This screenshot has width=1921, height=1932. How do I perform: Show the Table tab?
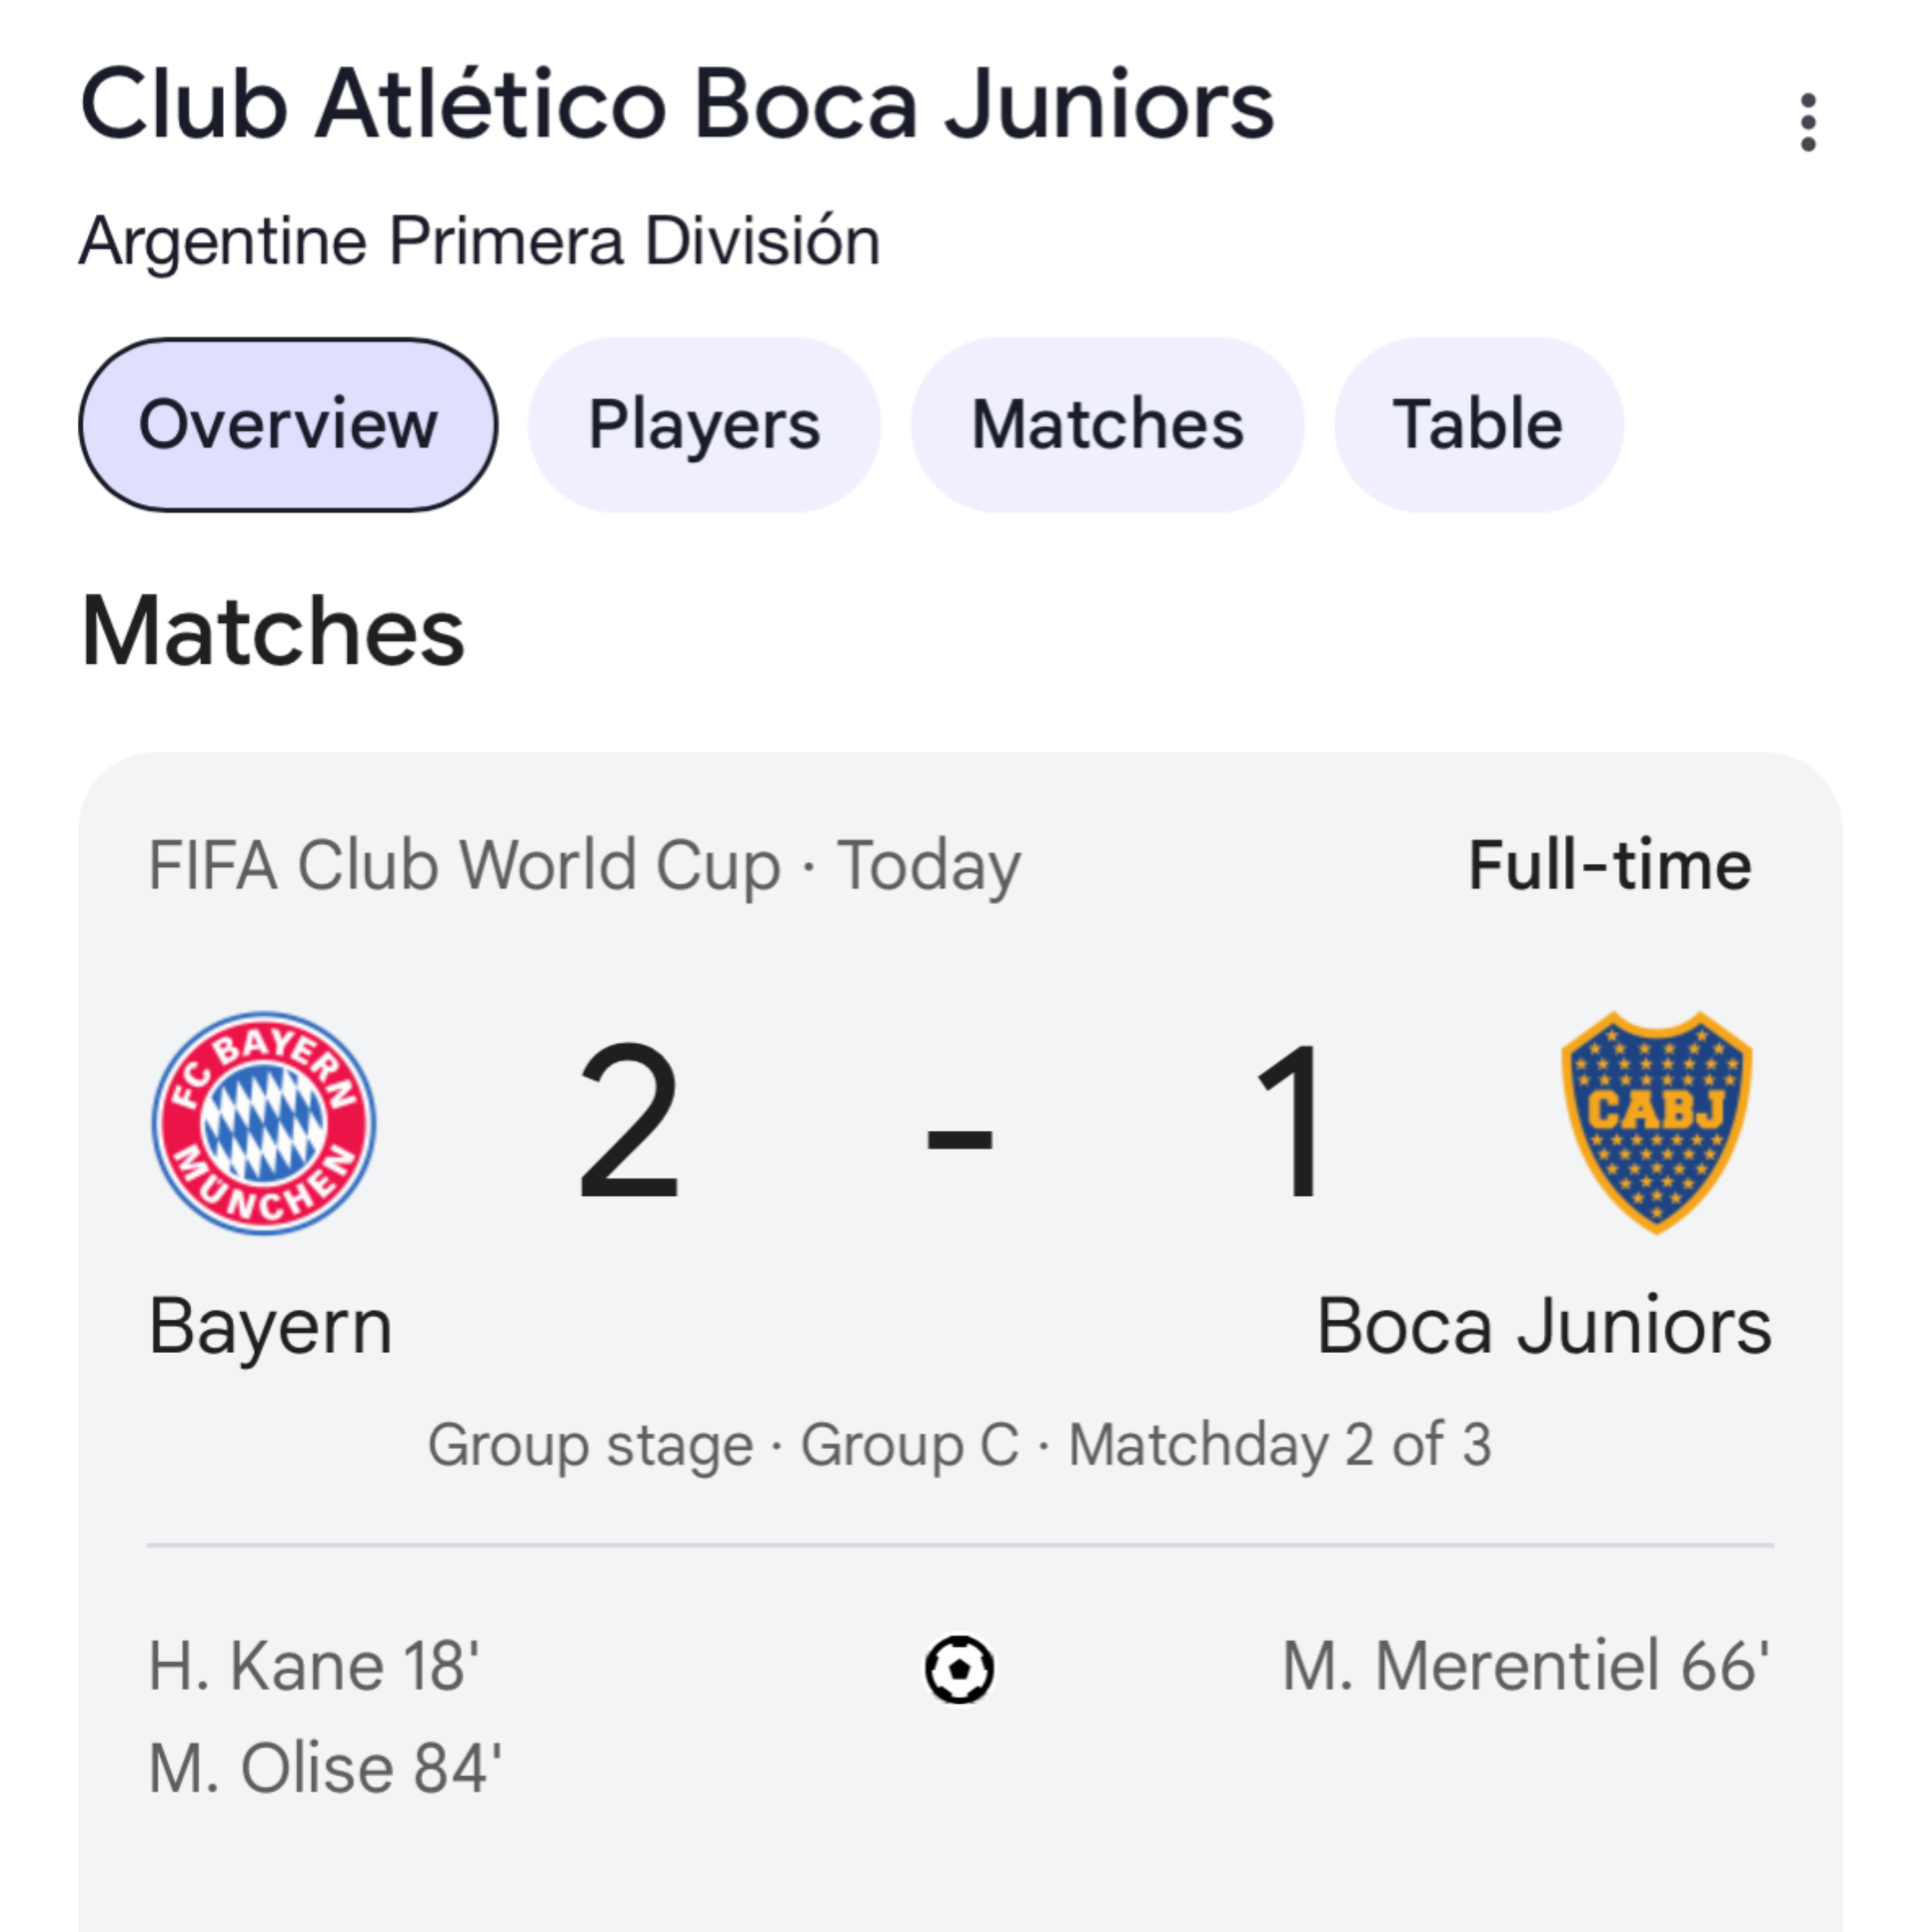1478,425
